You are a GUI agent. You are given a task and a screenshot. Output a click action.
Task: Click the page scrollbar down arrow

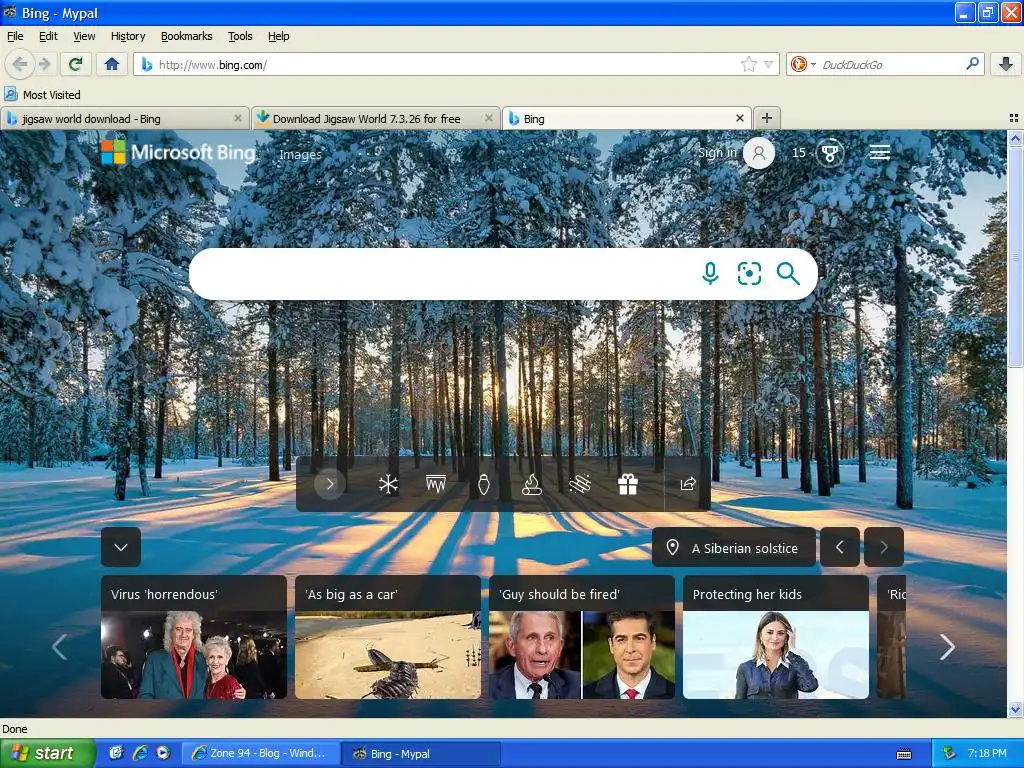[1015, 709]
